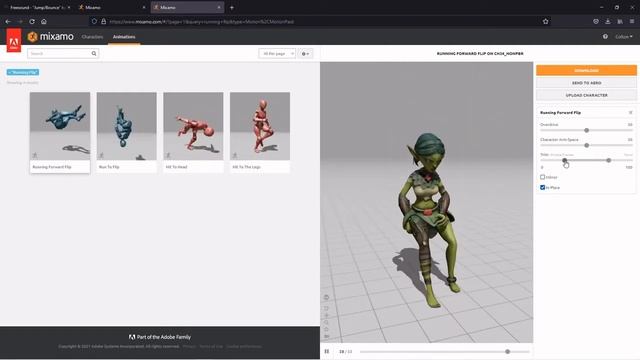640x360 pixels.
Task: Click the tracking protection shield icon
Action: (94, 21)
